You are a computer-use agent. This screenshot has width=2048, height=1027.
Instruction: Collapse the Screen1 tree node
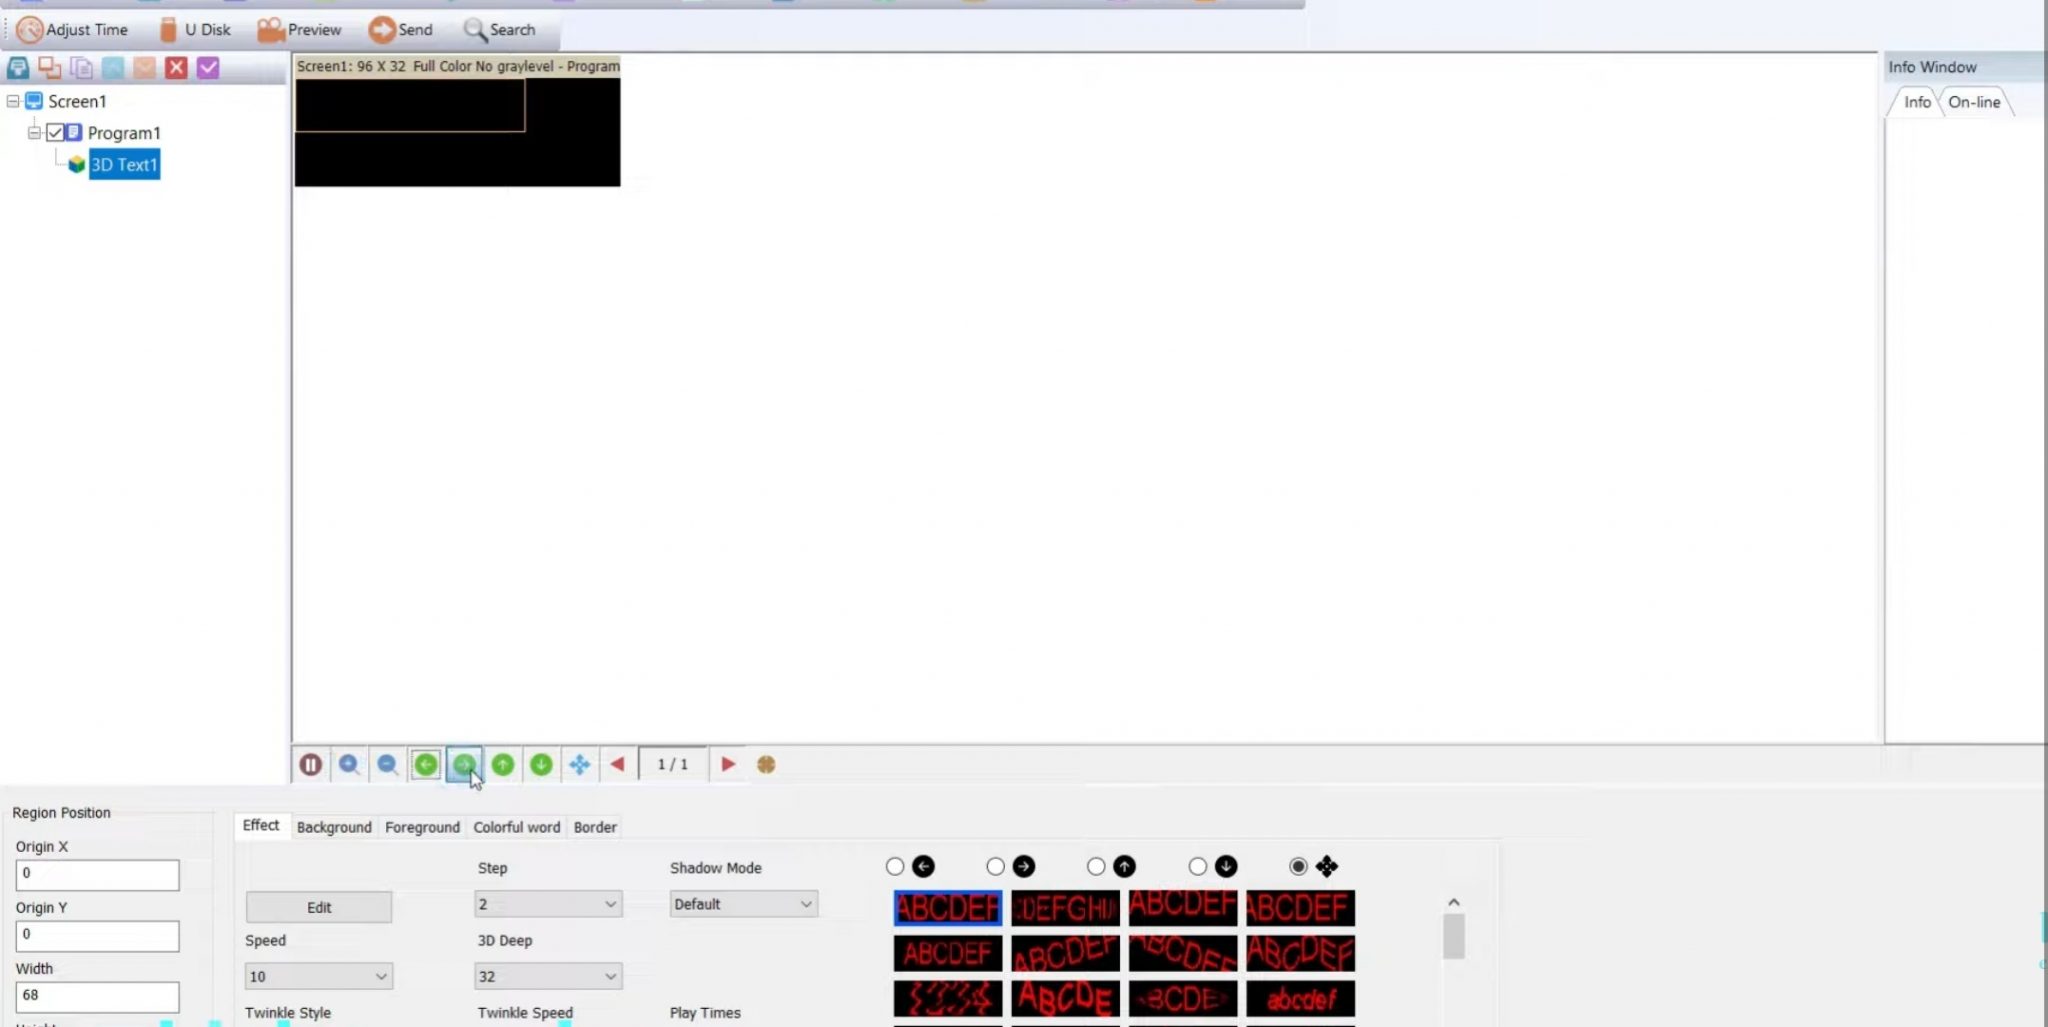click(x=14, y=100)
